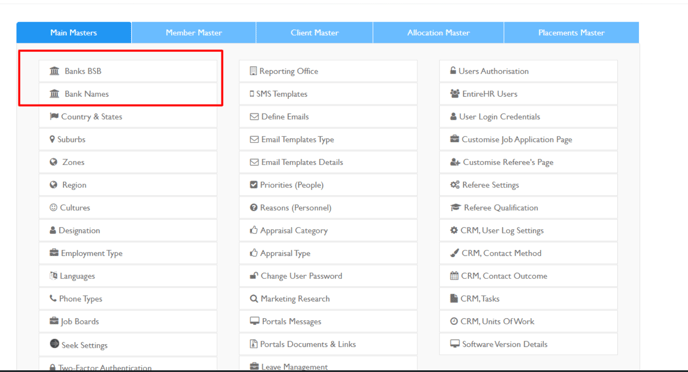This screenshot has width=688, height=372.
Task: Click the briefcase icon for Job Boards
Action: [54, 321]
